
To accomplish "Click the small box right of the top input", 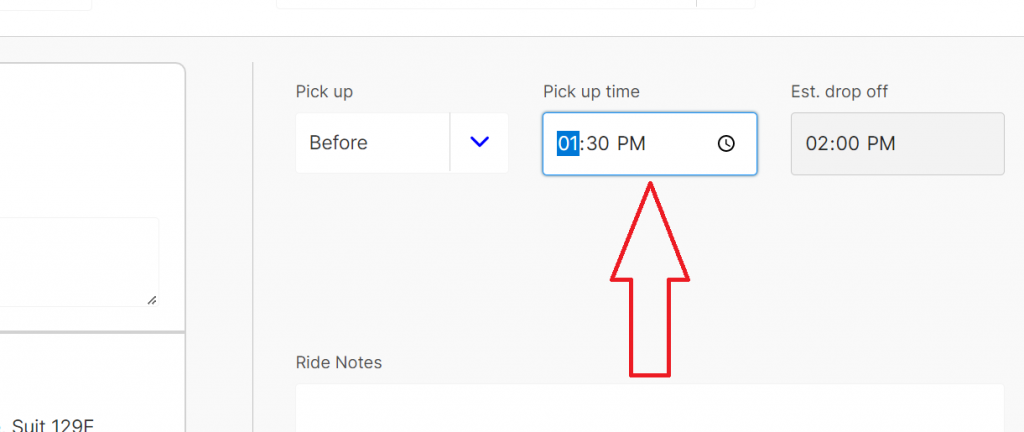I will tap(725, 4).
